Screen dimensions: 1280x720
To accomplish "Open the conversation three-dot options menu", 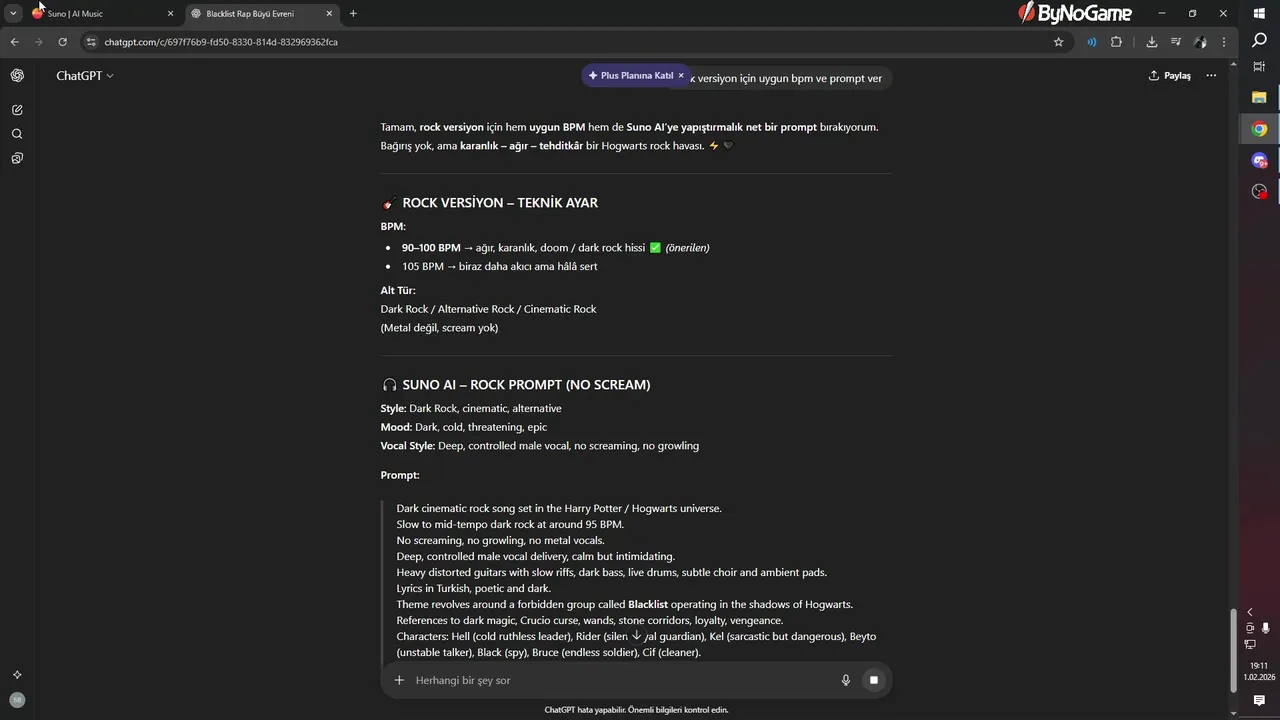I will [x=1211, y=76].
